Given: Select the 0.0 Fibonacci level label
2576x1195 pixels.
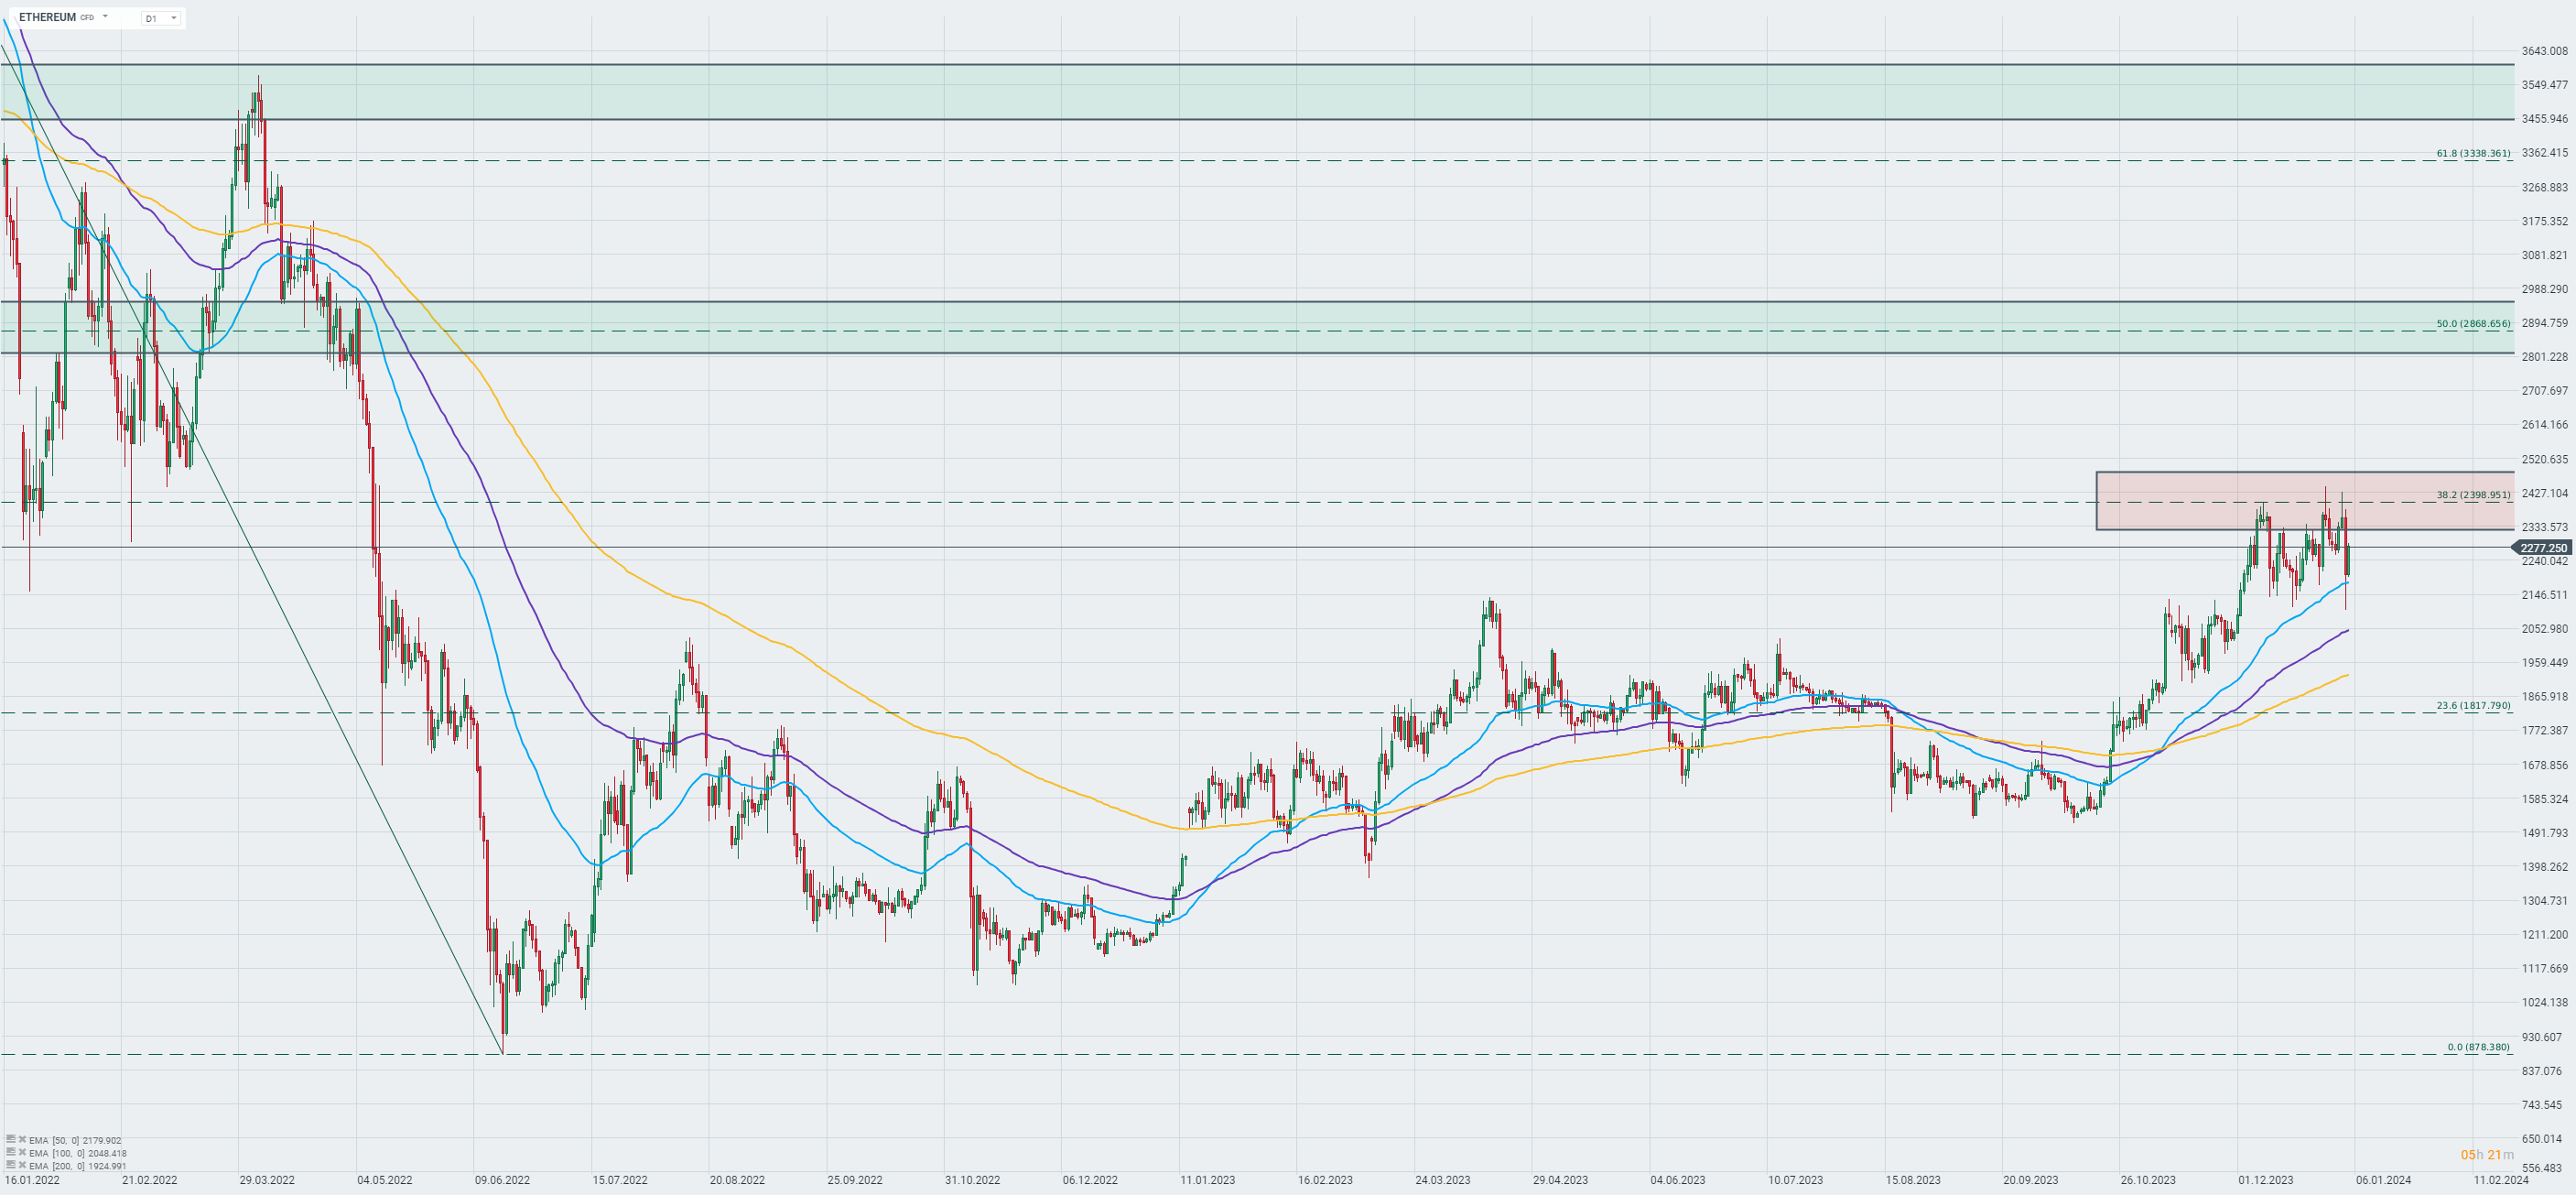Looking at the screenshot, I should pyautogui.click(x=2477, y=1047).
